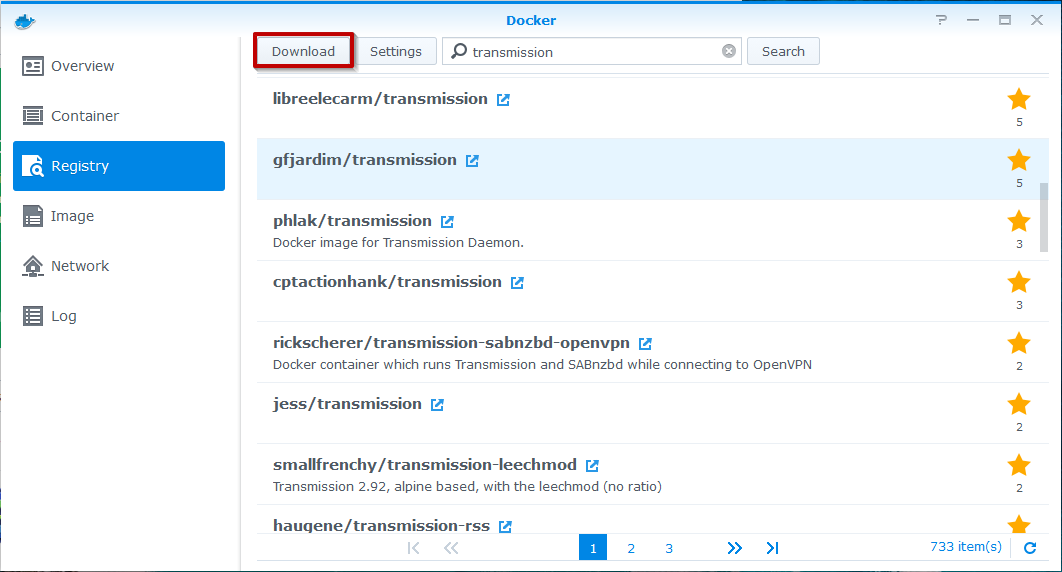This screenshot has width=1062, height=572.
Task: Open the Network section
Action: (x=119, y=266)
